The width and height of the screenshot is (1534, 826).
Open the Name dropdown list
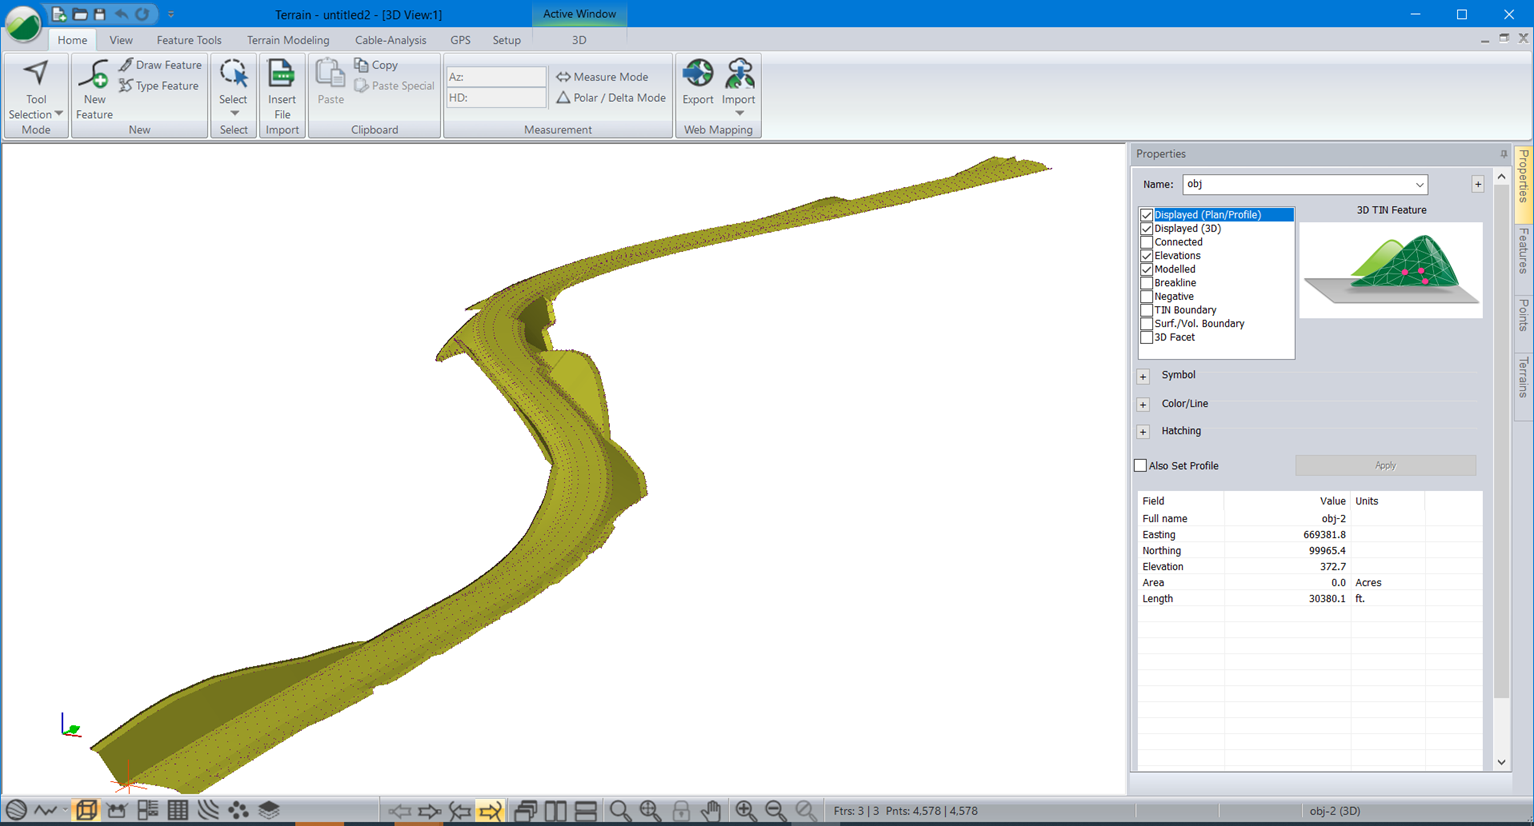1419,185
